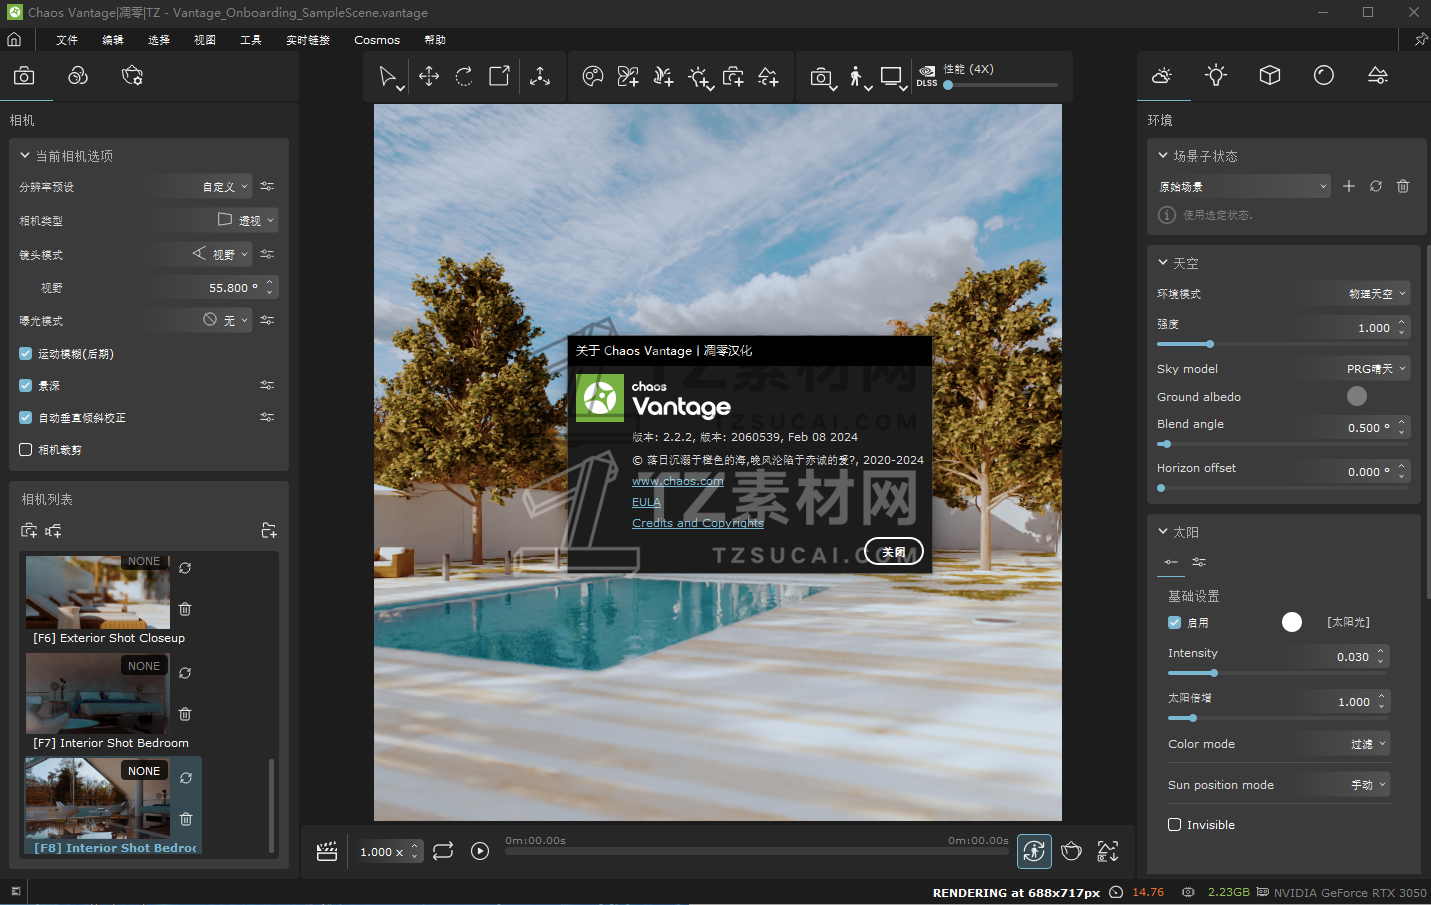The width and height of the screenshot is (1431, 905).
Task: Add a new light source
Action: click(700, 77)
